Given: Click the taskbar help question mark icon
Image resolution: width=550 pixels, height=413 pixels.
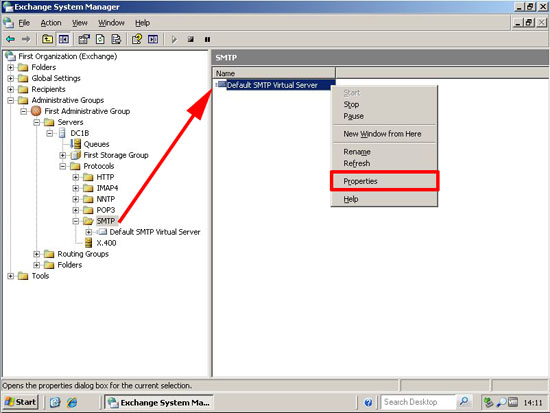Looking at the screenshot, I should (x=368, y=402).
